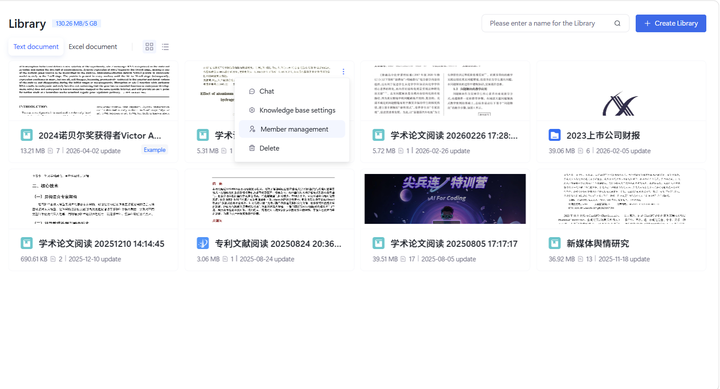Click title 学术论文阅读 20251210 14:14:45
Screen dimensions: 720x389
[101, 244]
